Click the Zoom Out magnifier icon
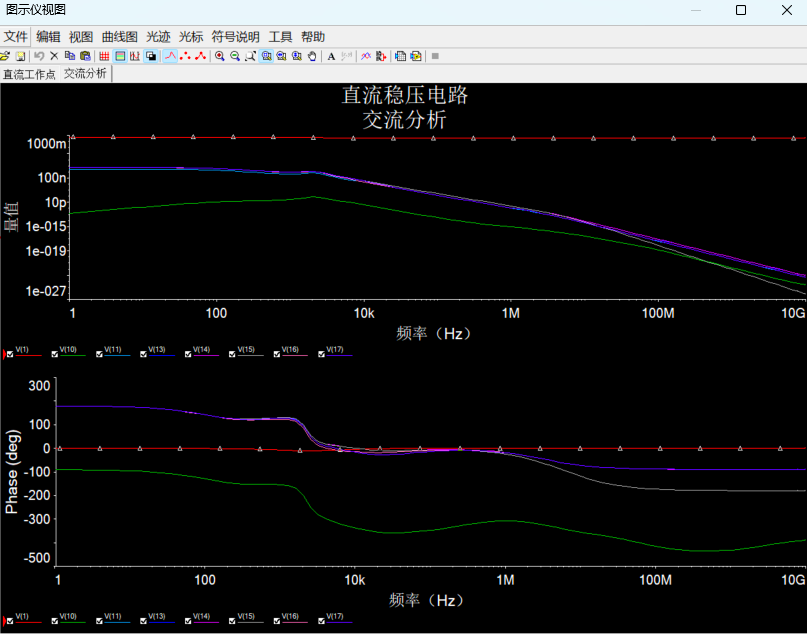Viewport: 807px width, 634px height. pos(235,56)
